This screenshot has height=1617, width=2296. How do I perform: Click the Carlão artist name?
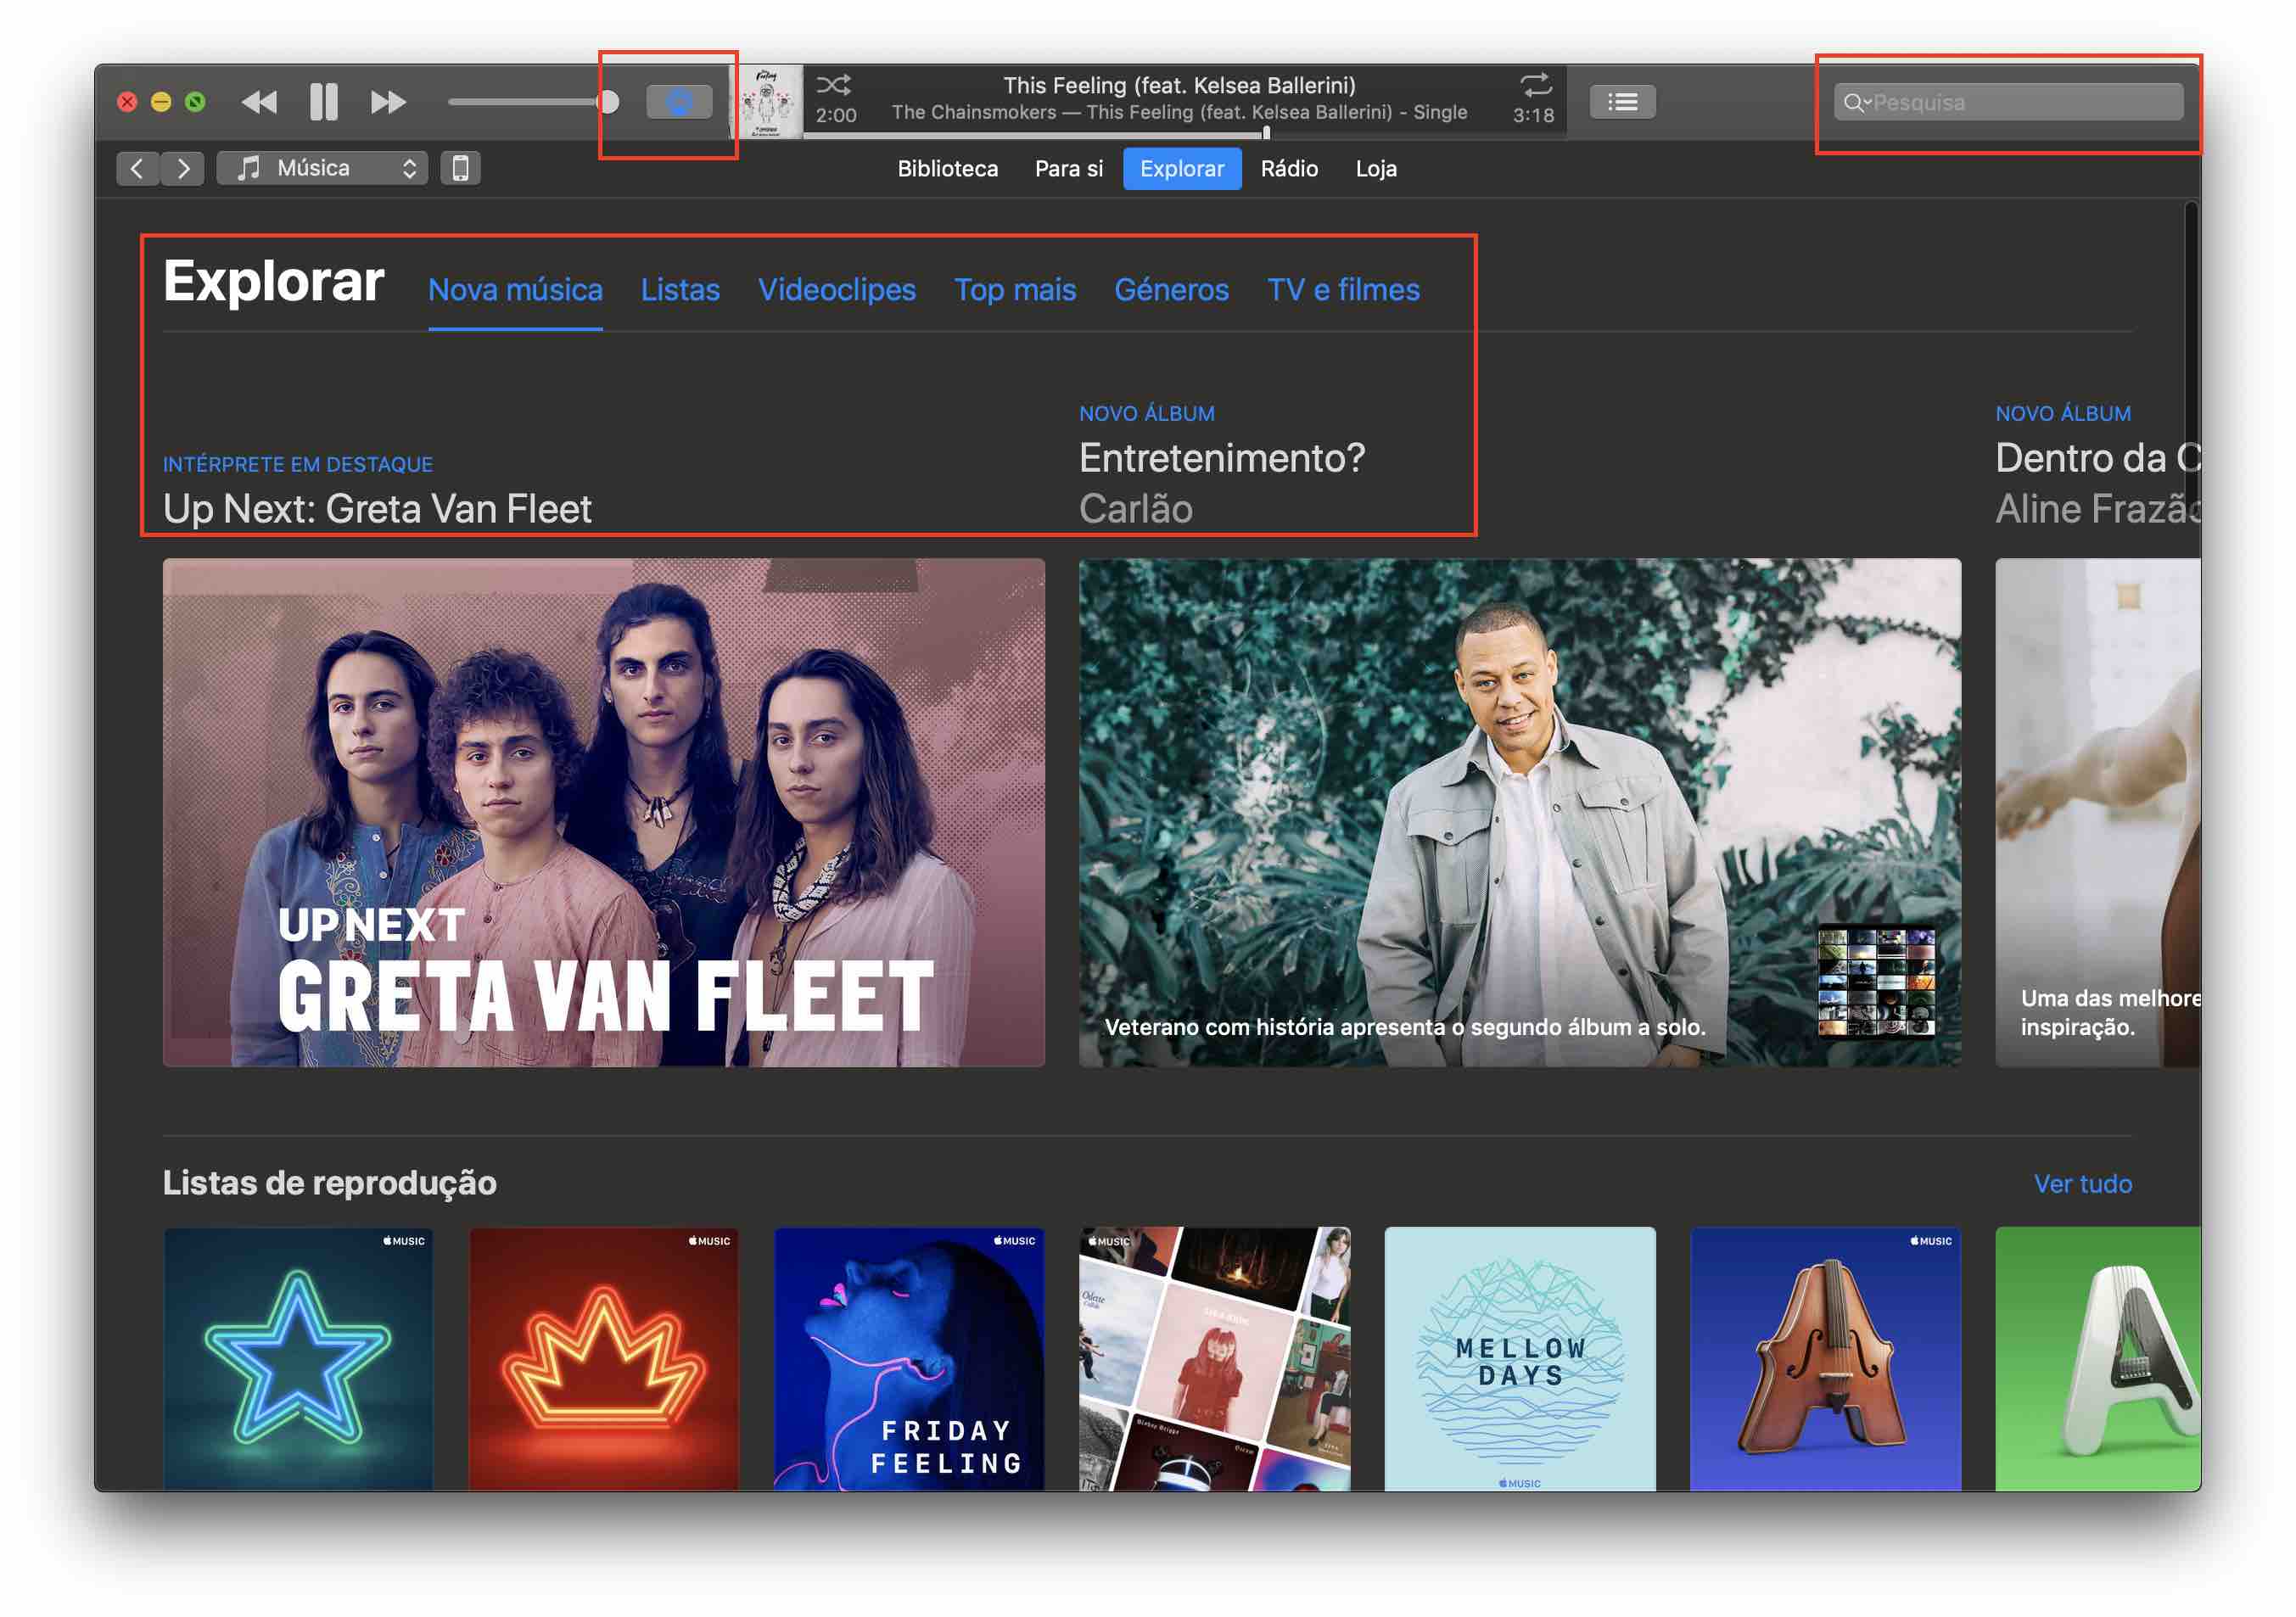pos(1135,509)
